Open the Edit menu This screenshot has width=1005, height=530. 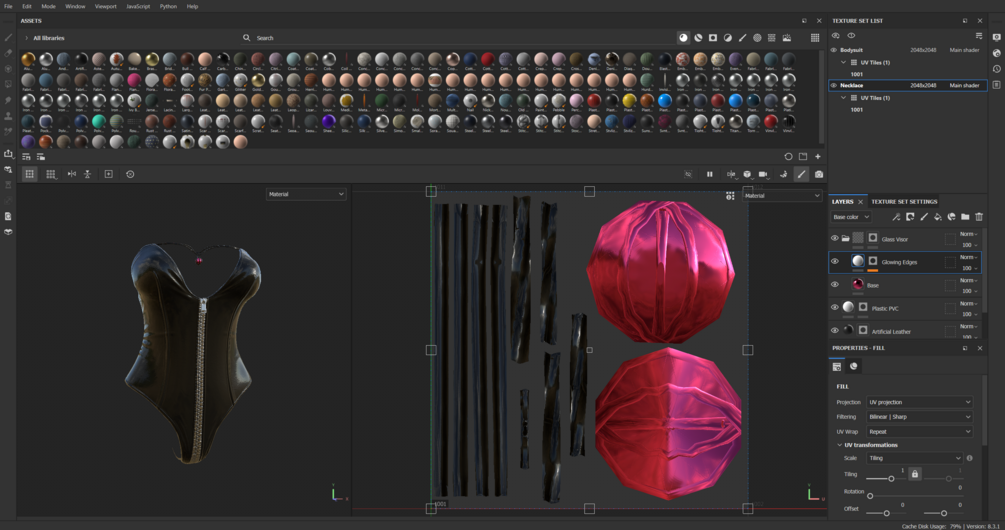point(27,6)
